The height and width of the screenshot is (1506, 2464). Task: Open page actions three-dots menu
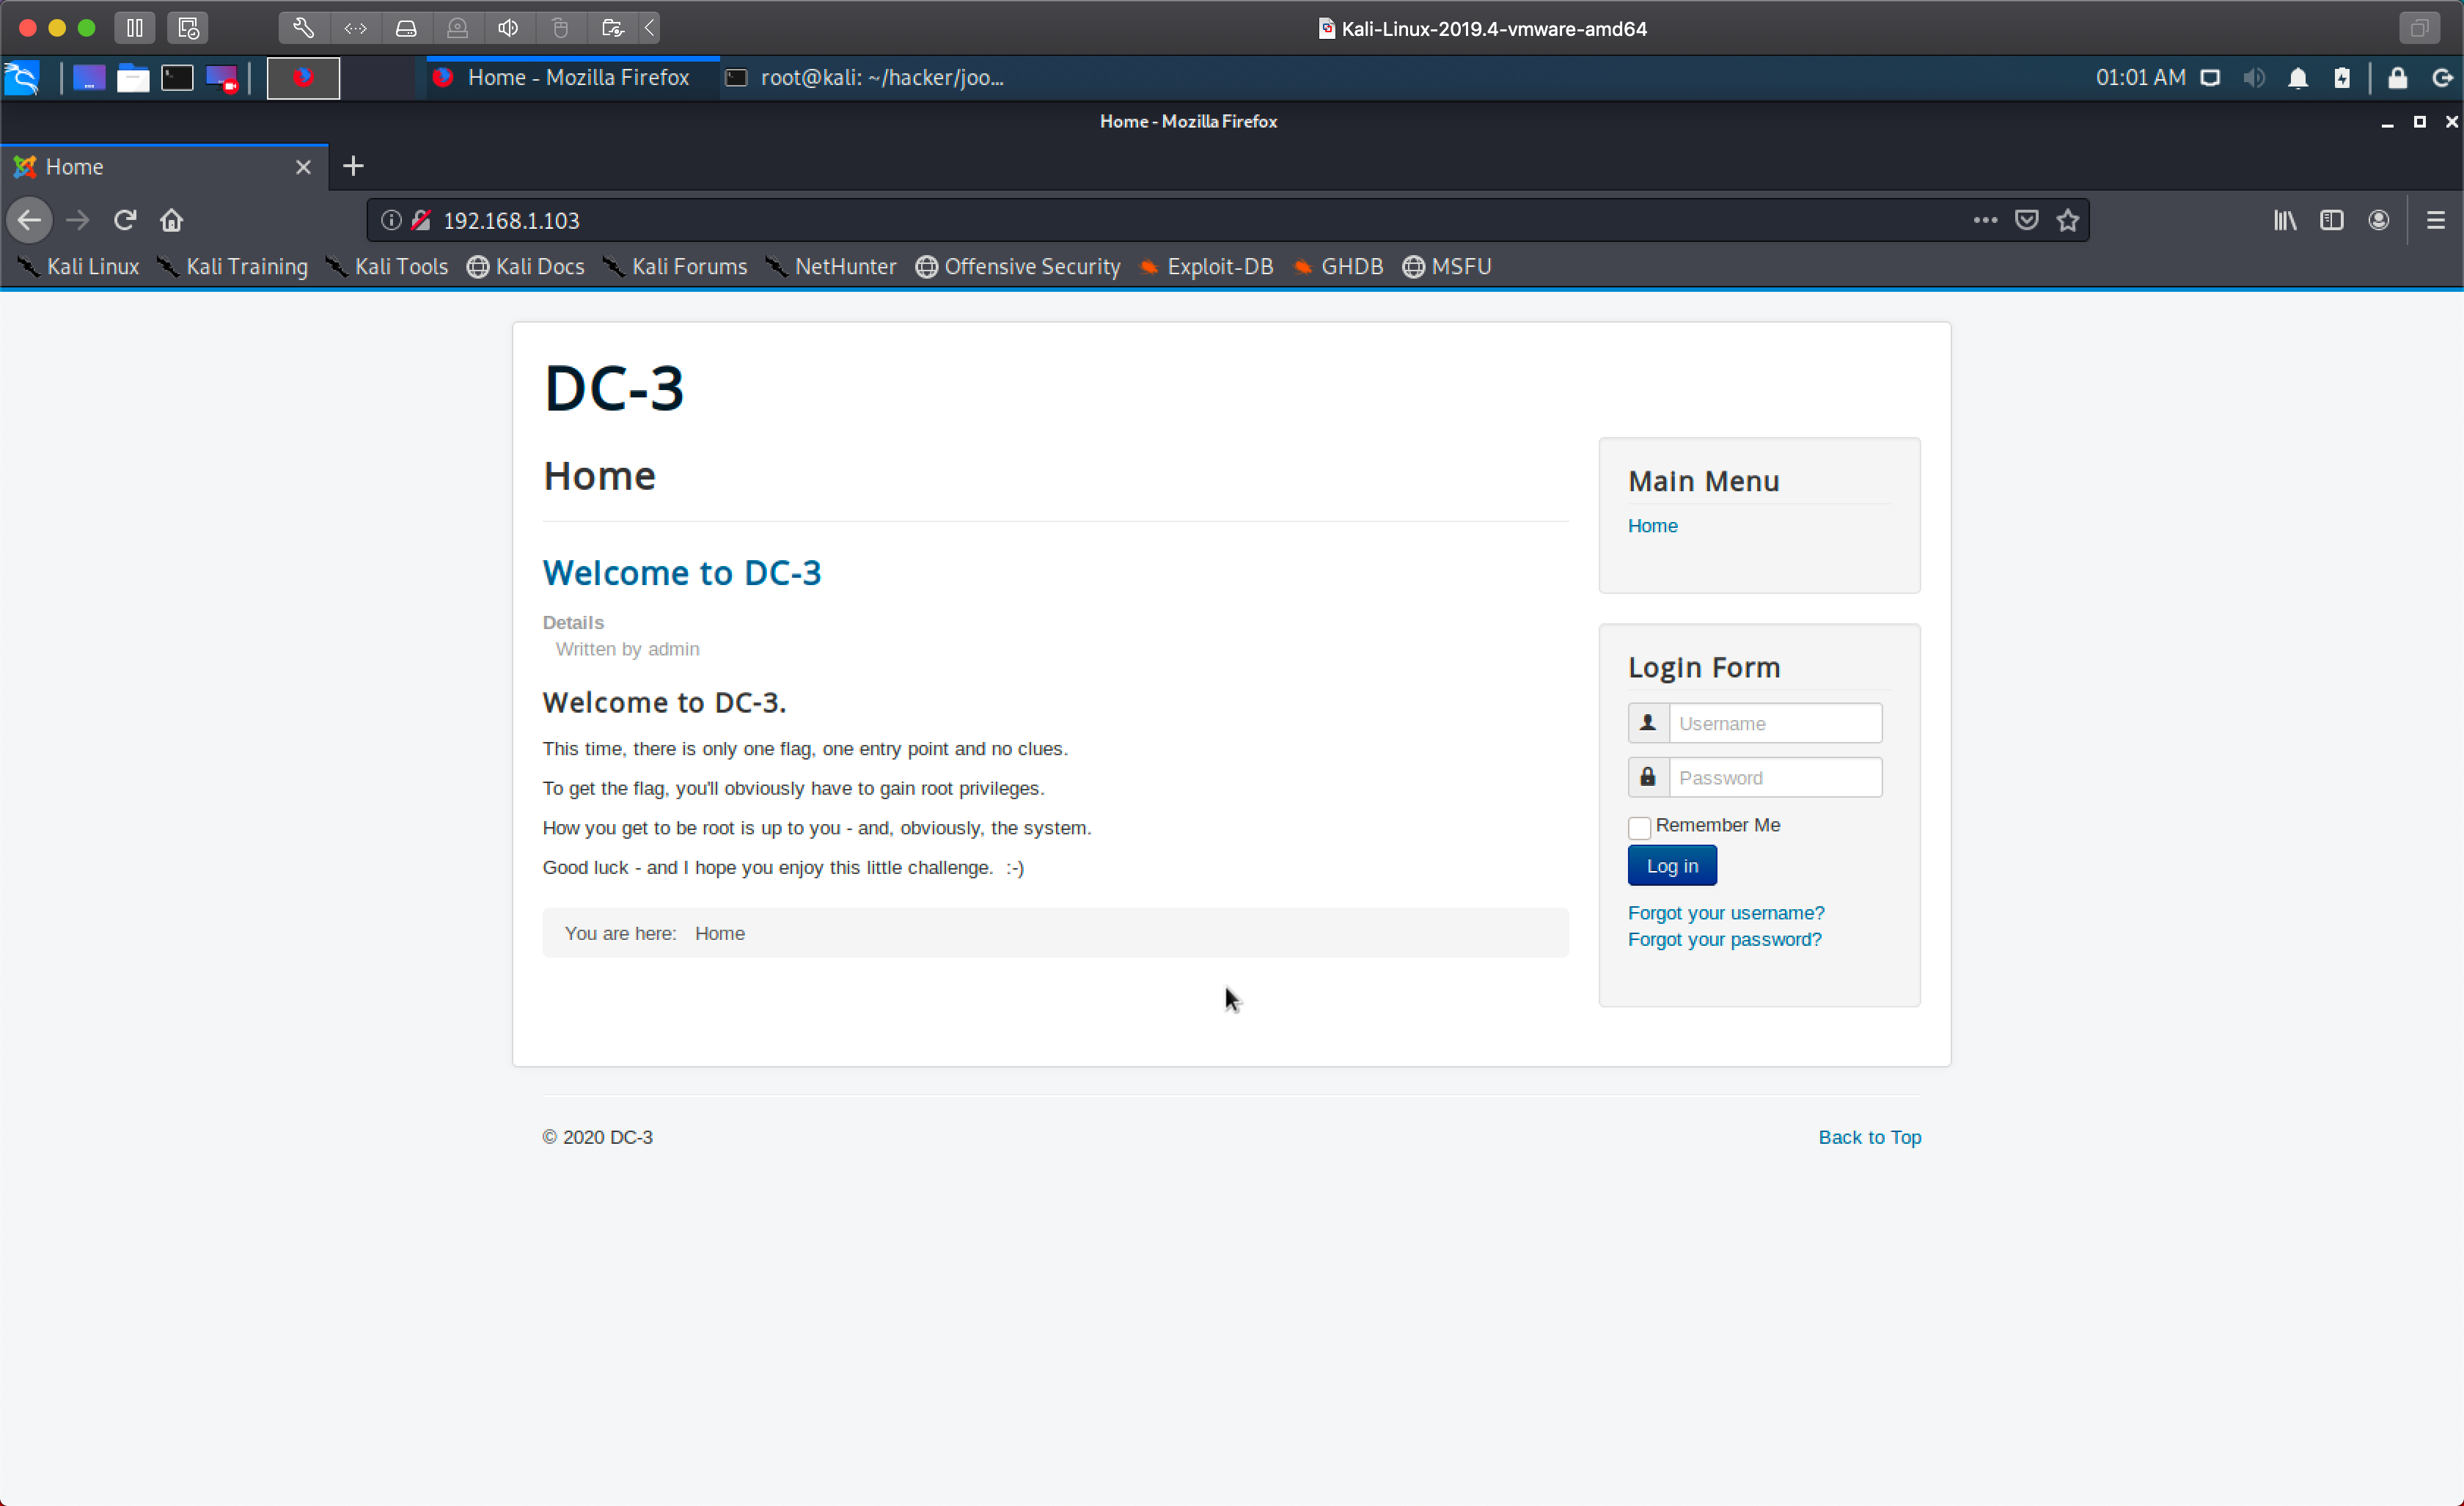(1985, 220)
